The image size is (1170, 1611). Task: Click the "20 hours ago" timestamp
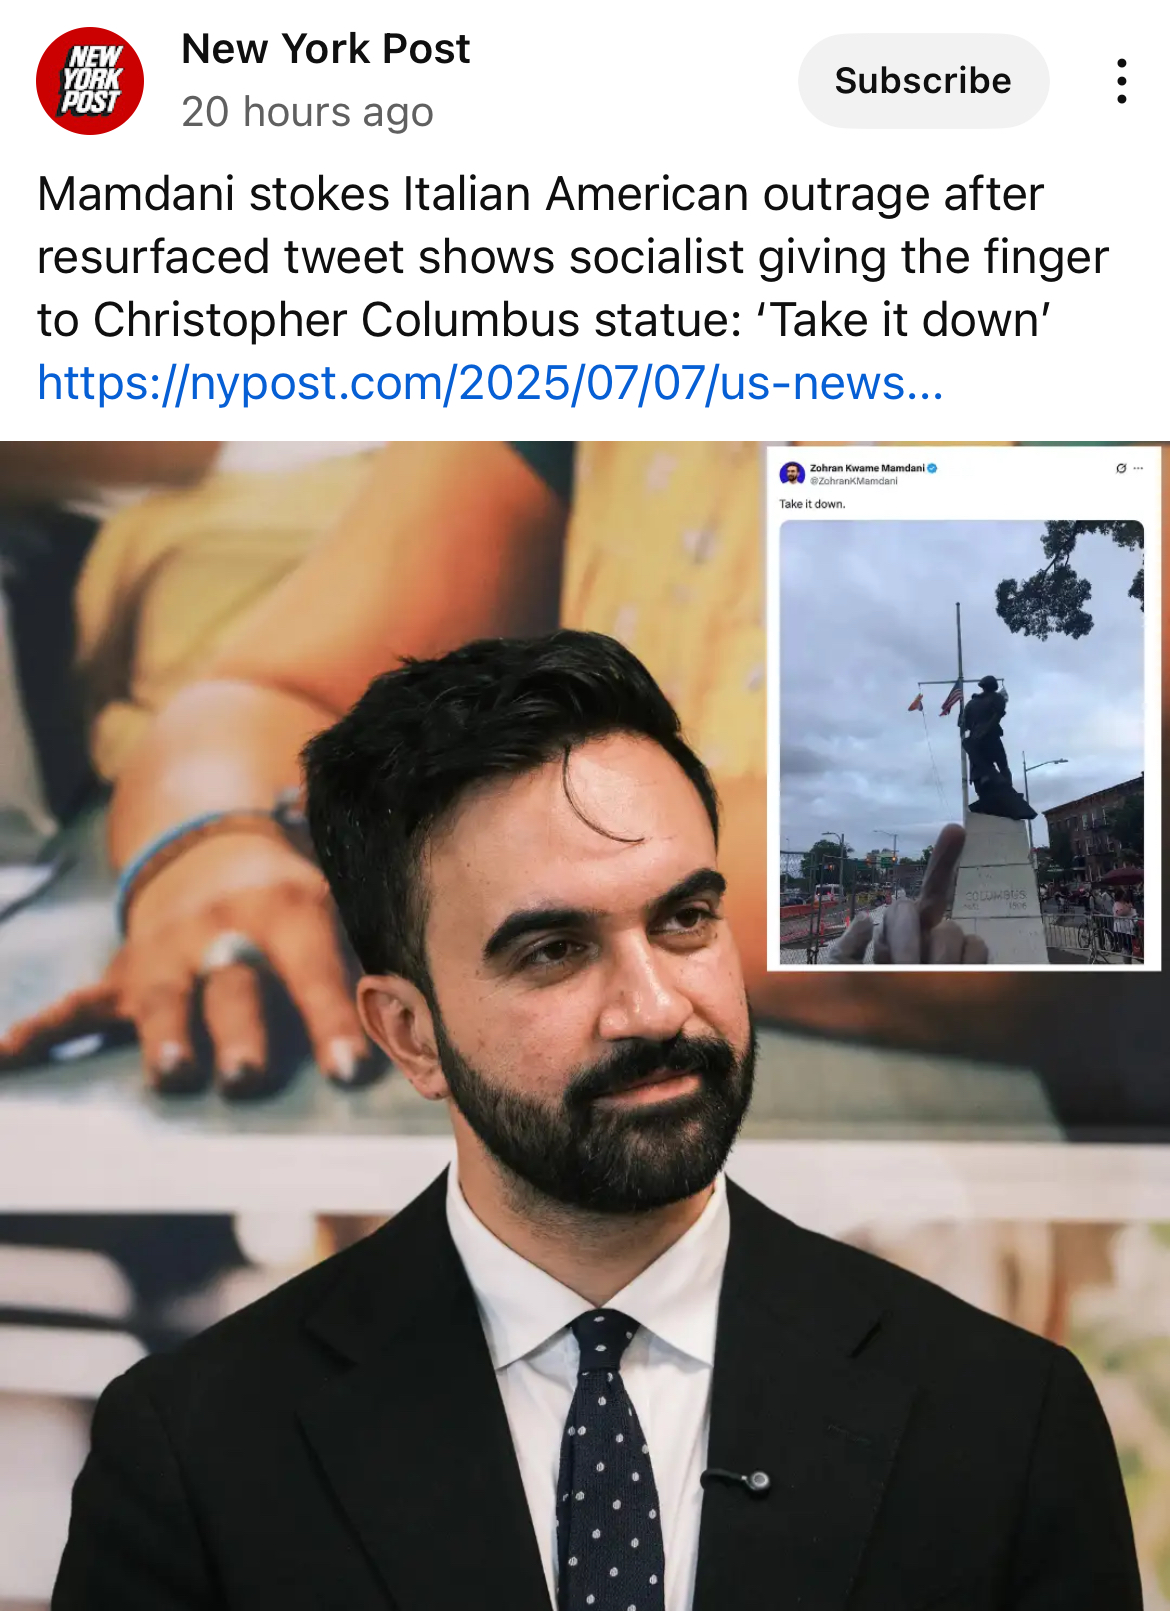[x=307, y=112]
